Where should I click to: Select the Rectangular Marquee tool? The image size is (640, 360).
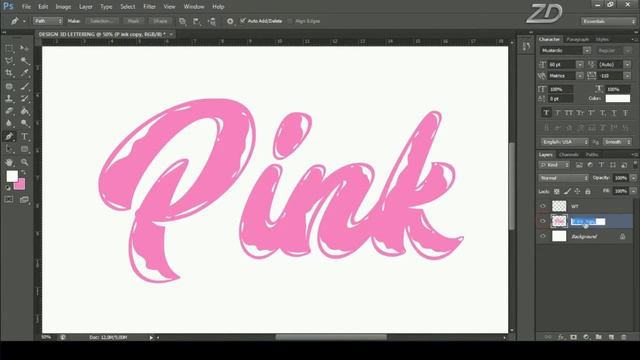[9, 49]
